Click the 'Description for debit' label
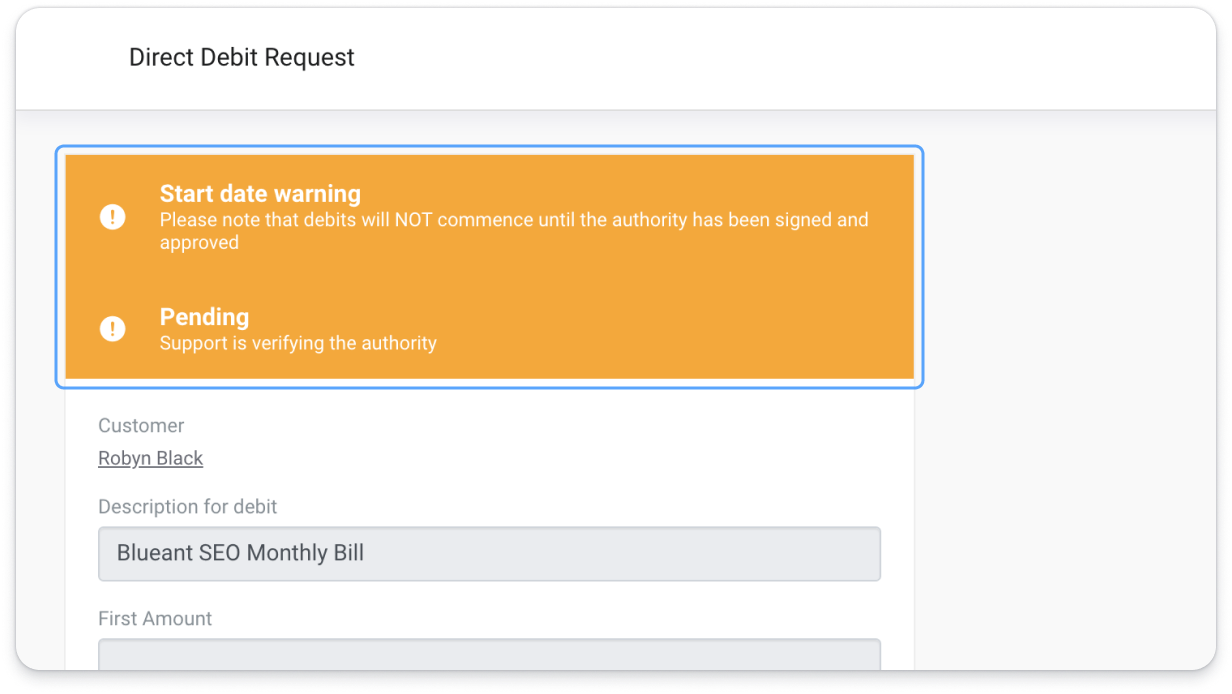This screenshot has height=694, width=1232. (x=188, y=507)
